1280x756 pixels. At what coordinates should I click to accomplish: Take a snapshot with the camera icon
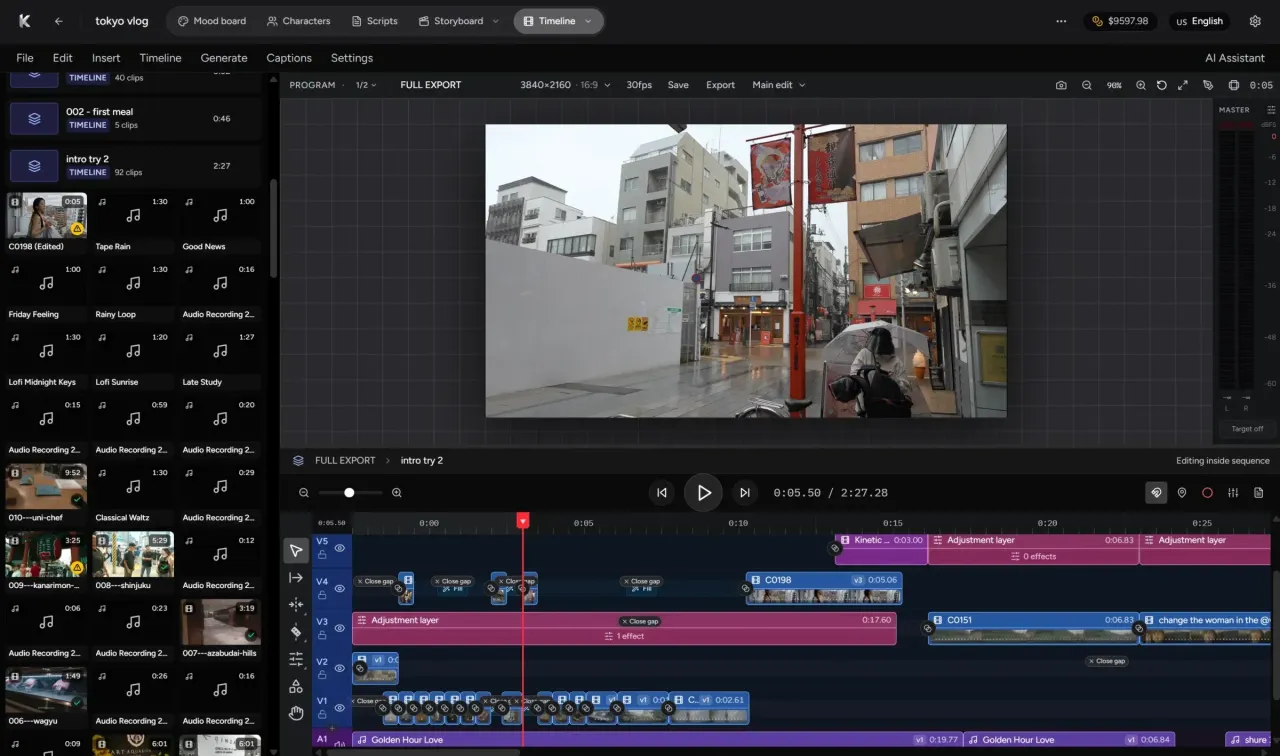click(1061, 85)
